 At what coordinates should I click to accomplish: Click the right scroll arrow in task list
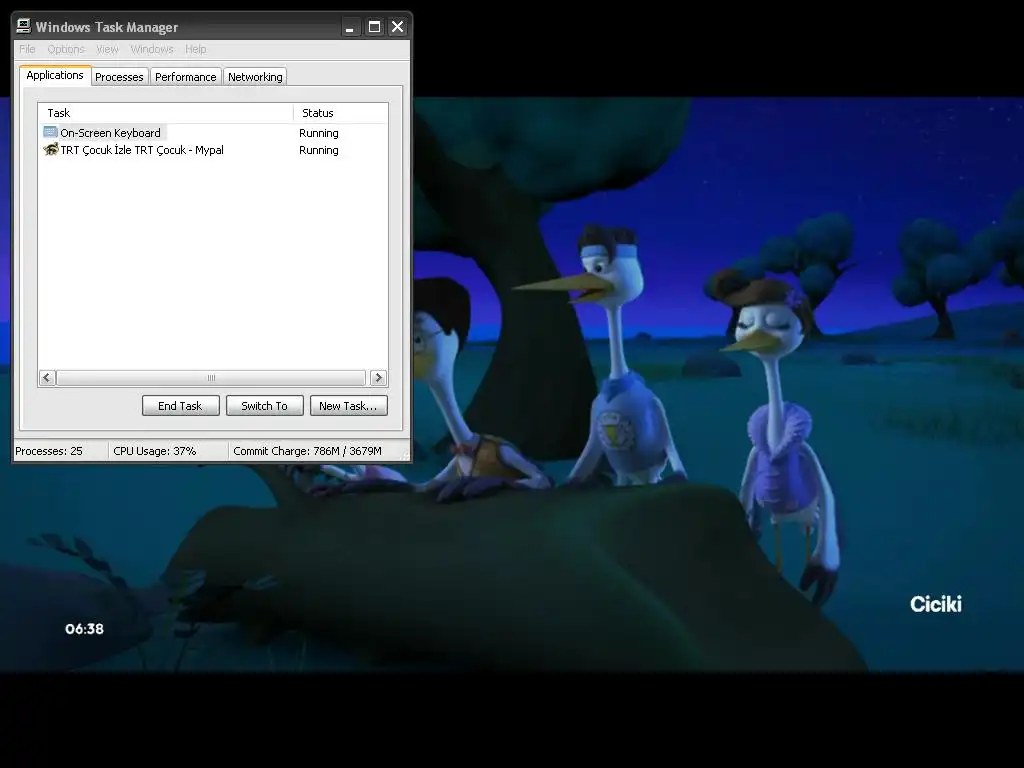coord(378,377)
